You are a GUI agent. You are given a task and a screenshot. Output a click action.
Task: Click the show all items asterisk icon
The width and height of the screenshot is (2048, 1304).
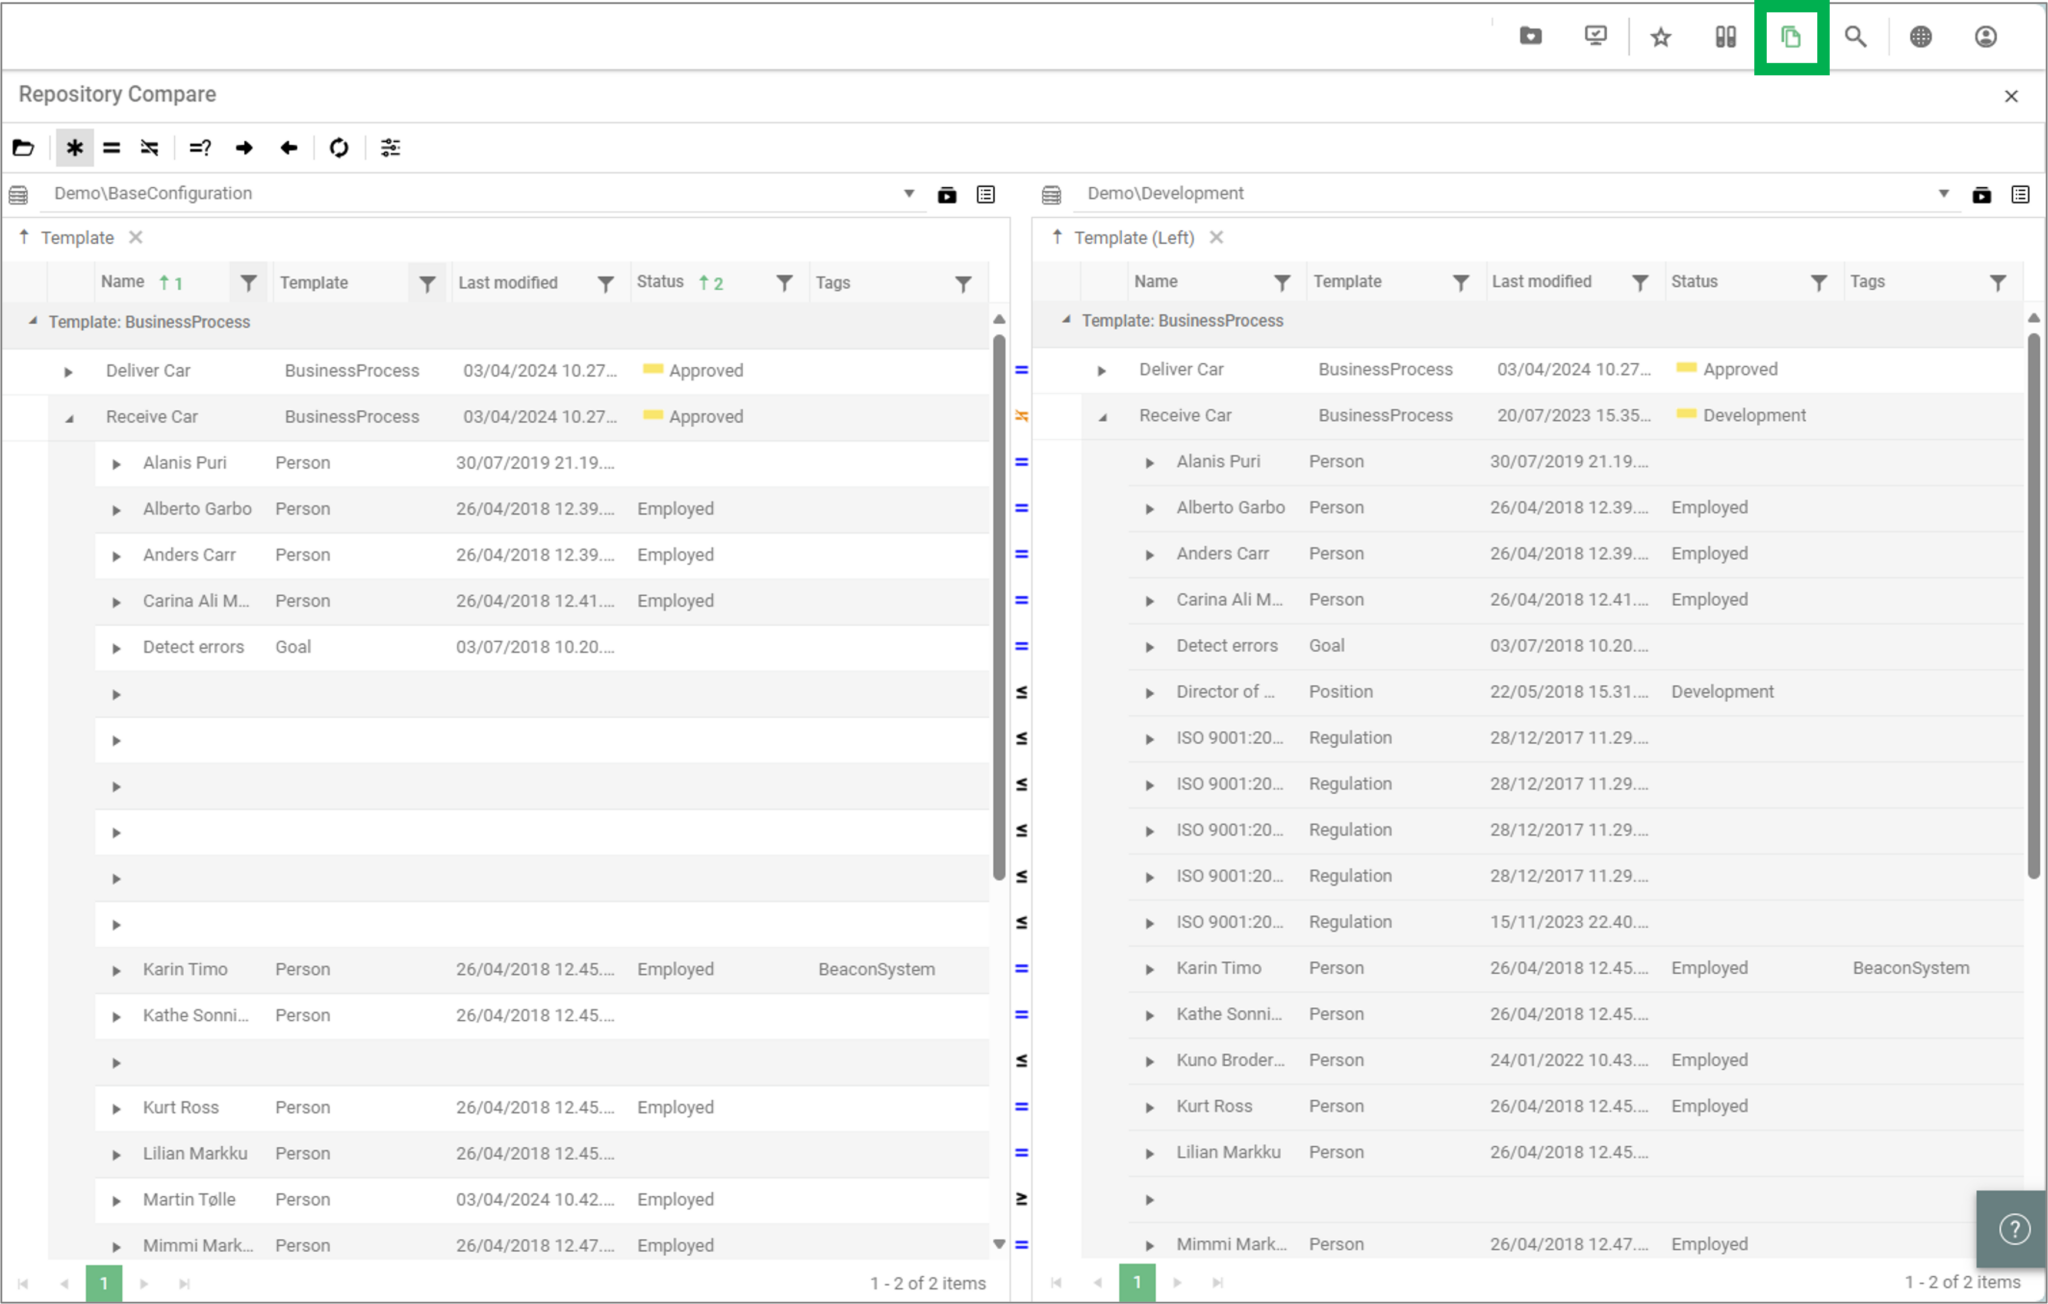(75, 148)
